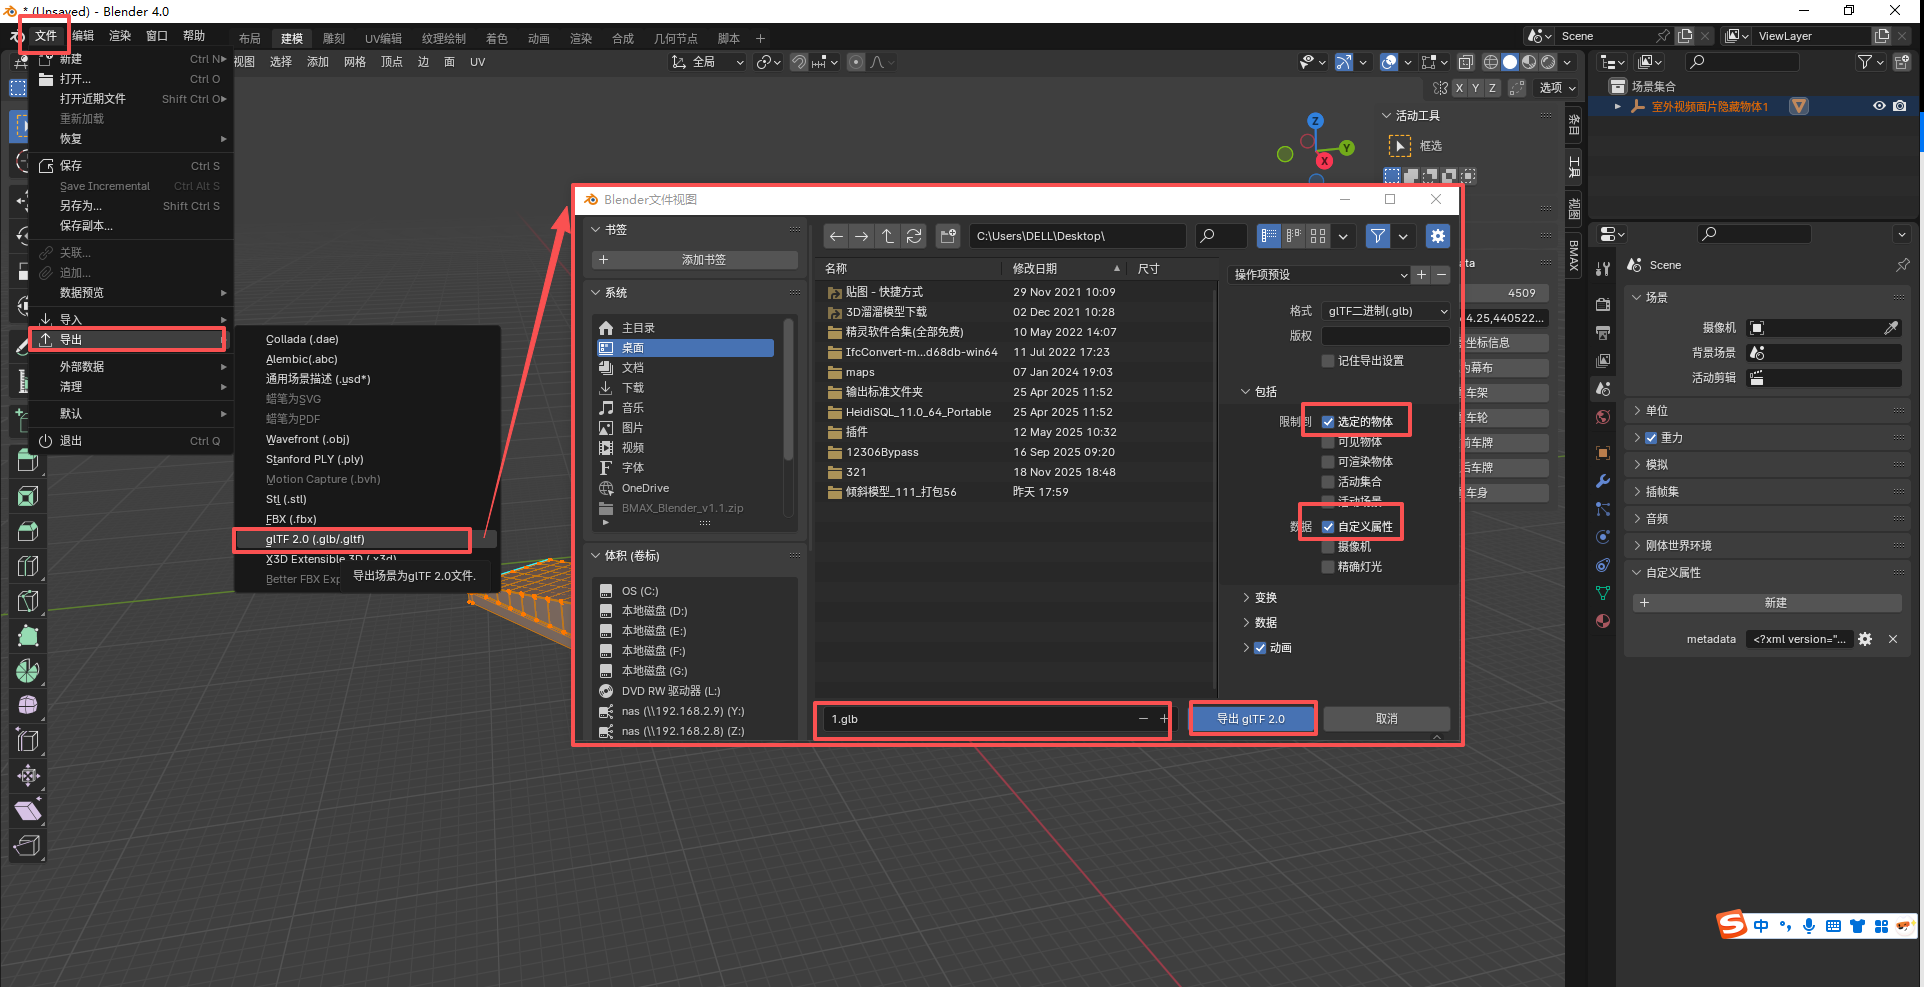Click the 导出 glTF 2.0 button

coord(1251,719)
